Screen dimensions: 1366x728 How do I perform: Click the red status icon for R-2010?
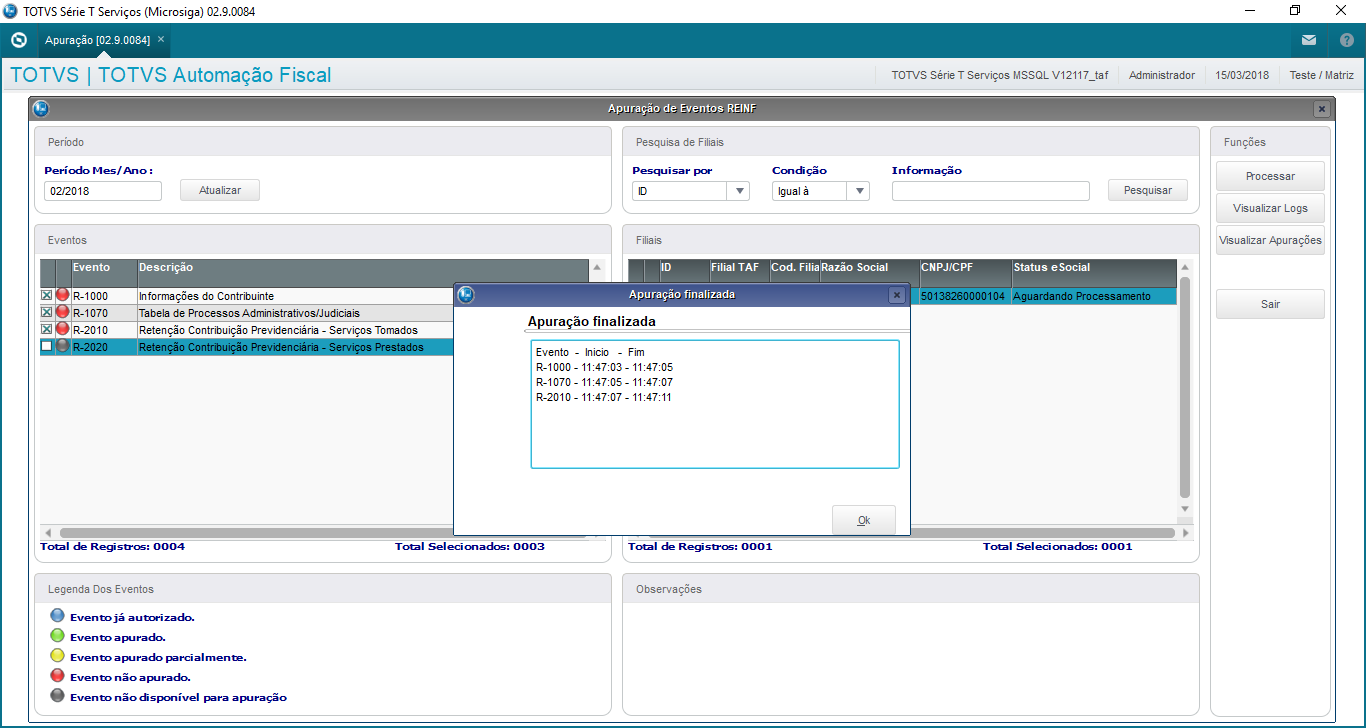coord(63,329)
